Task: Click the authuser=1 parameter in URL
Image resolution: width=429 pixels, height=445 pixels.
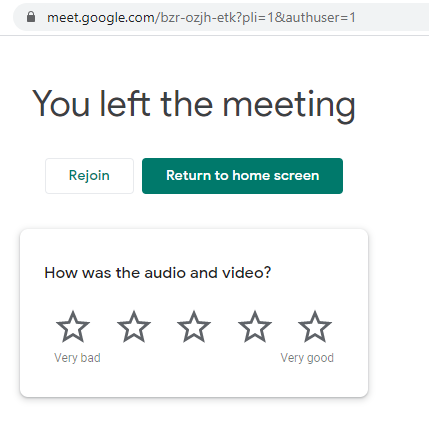Action: 321,17
